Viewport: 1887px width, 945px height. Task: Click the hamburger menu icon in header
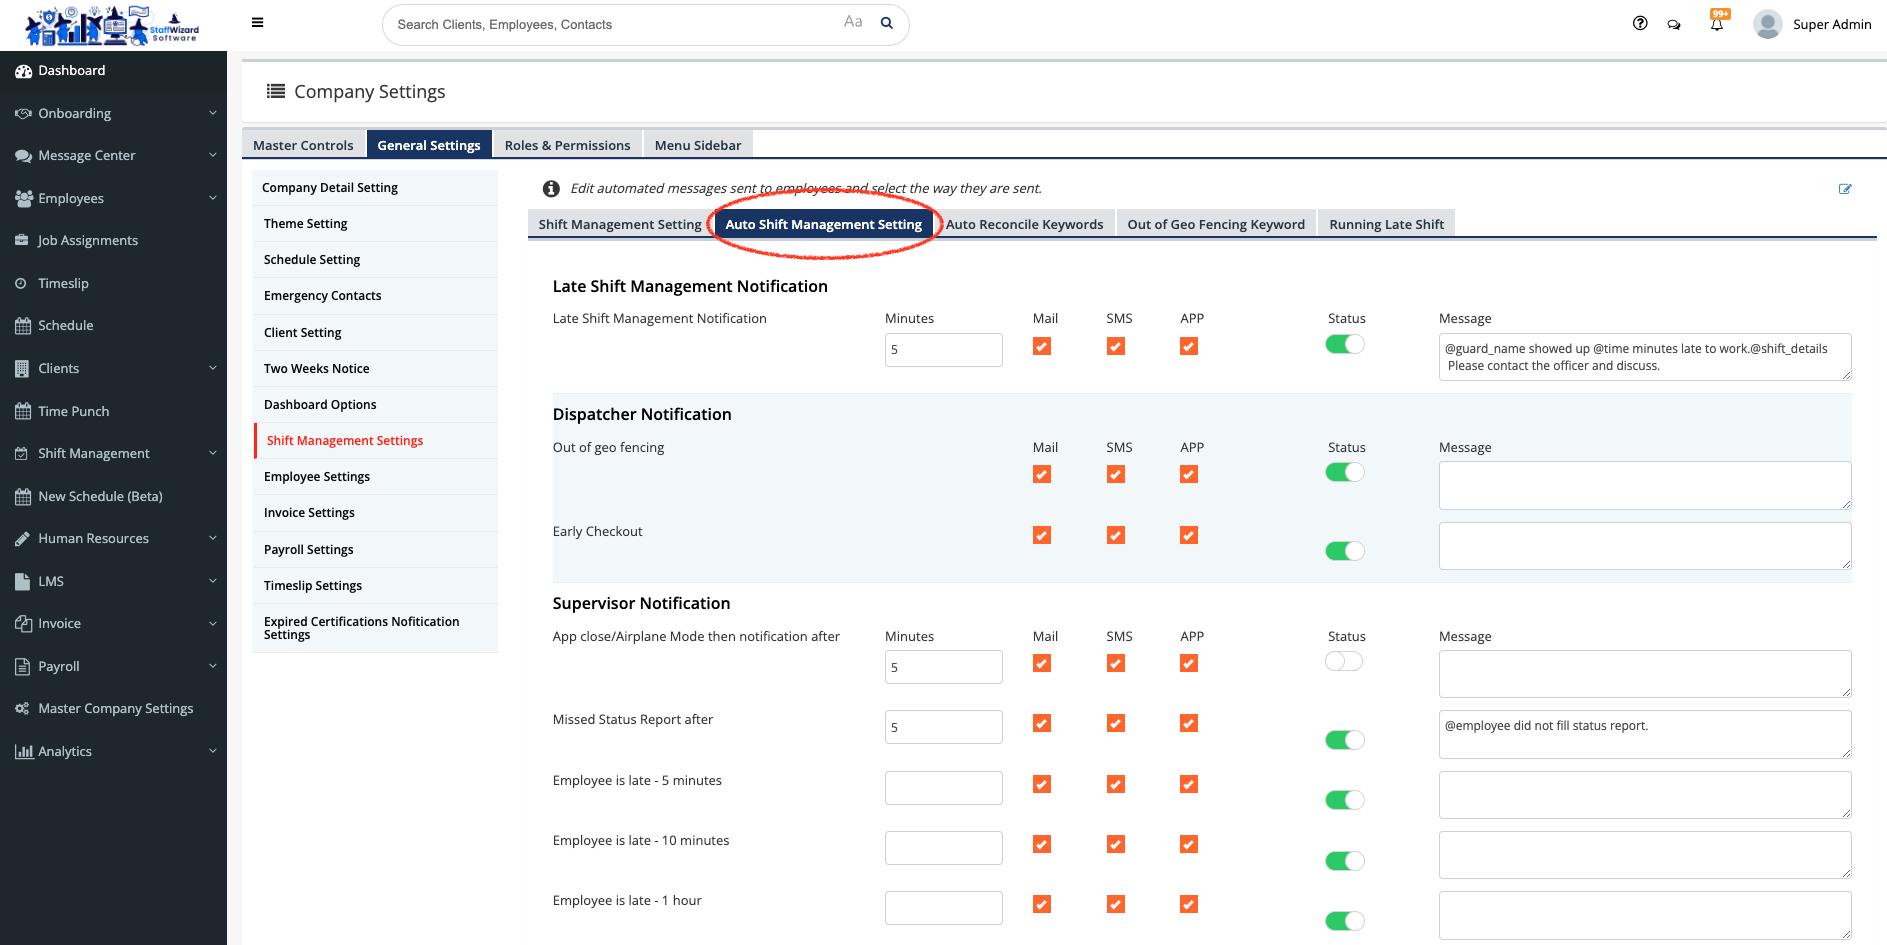click(x=257, y=23)
